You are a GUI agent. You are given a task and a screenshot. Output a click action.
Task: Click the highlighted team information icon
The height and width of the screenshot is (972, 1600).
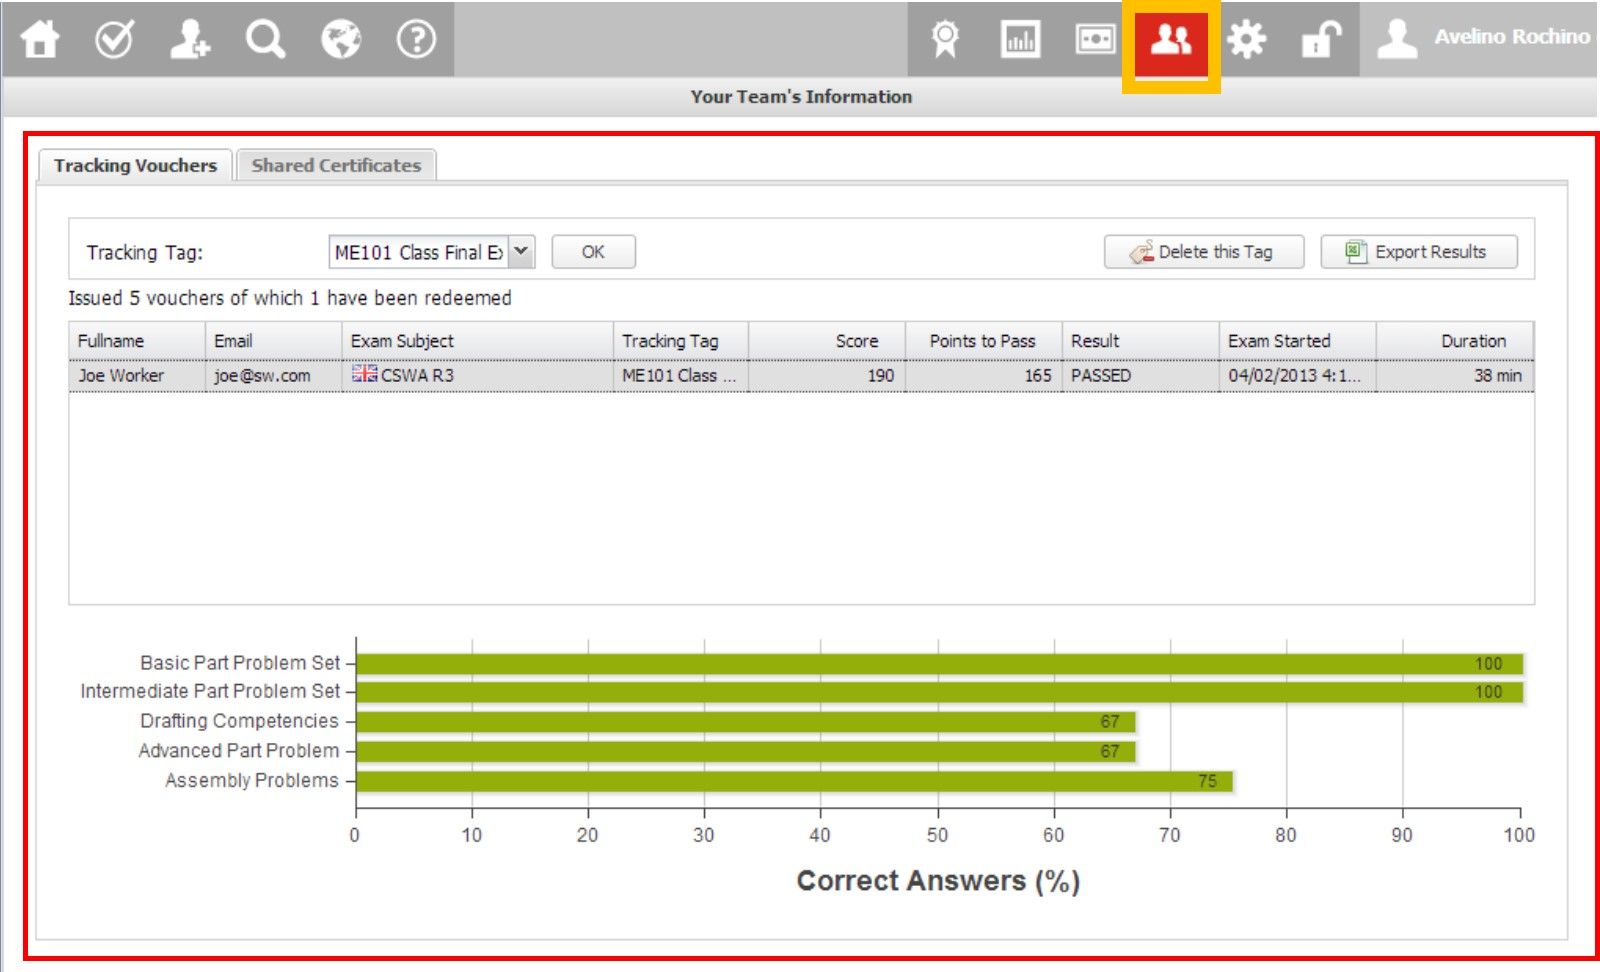(1170, 40)
